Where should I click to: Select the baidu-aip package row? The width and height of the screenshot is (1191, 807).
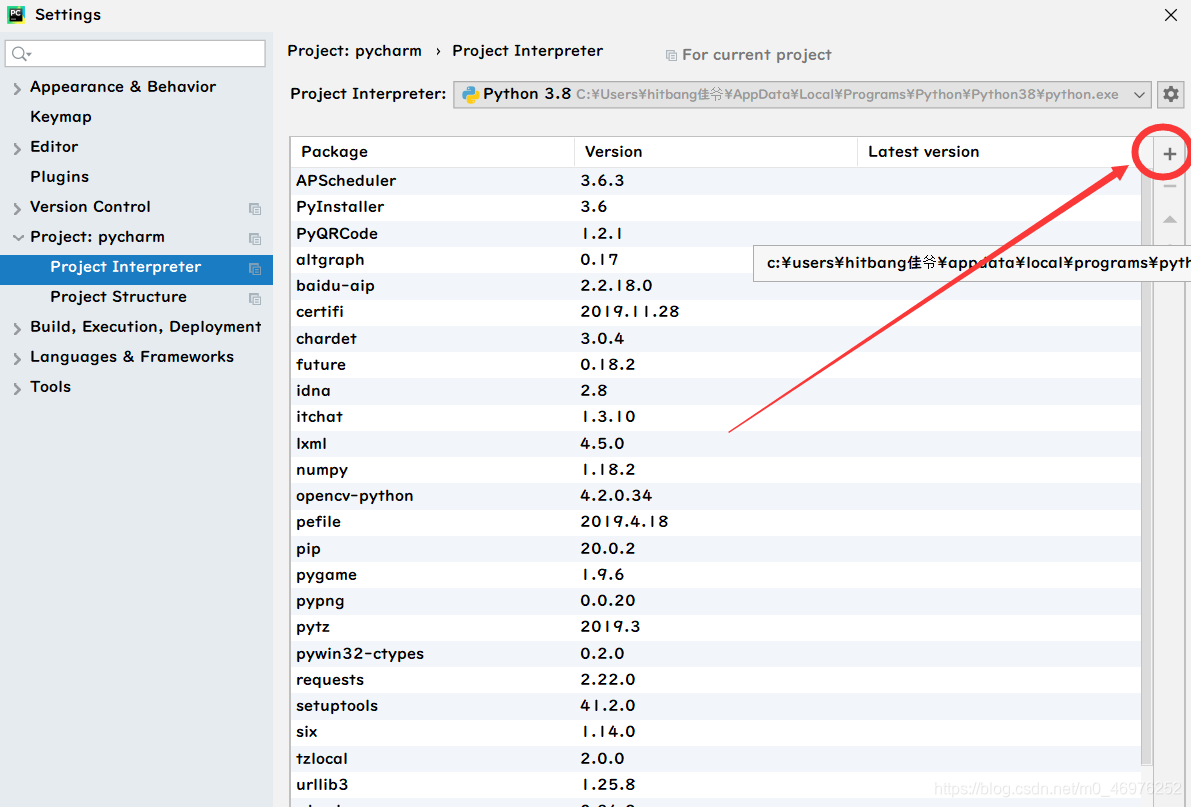716,286
